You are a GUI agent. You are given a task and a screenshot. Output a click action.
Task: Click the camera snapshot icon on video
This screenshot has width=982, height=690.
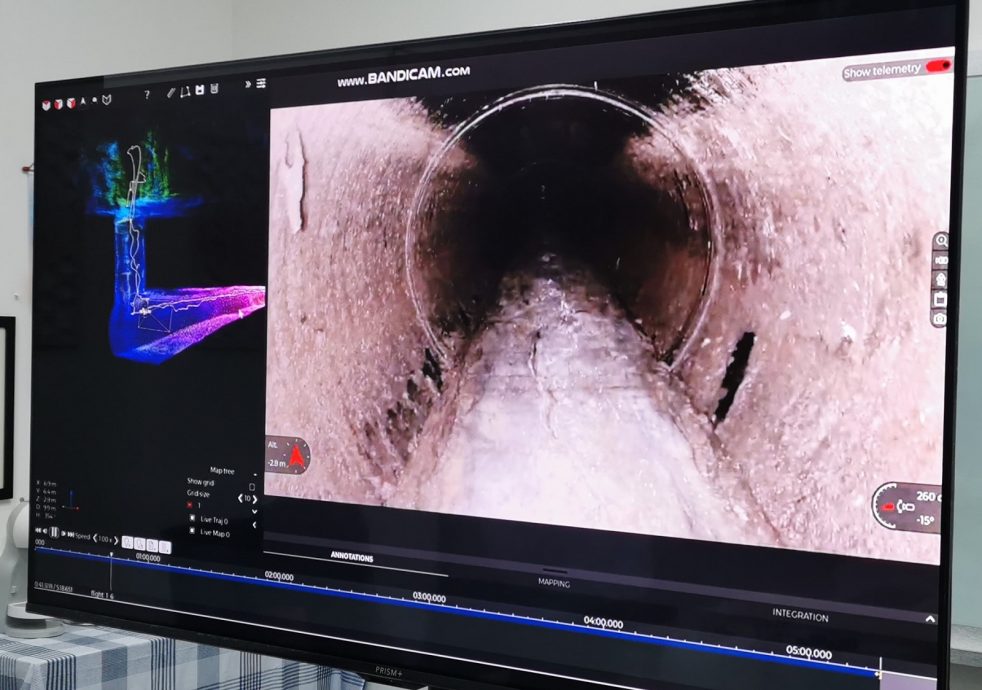point(939,318)
